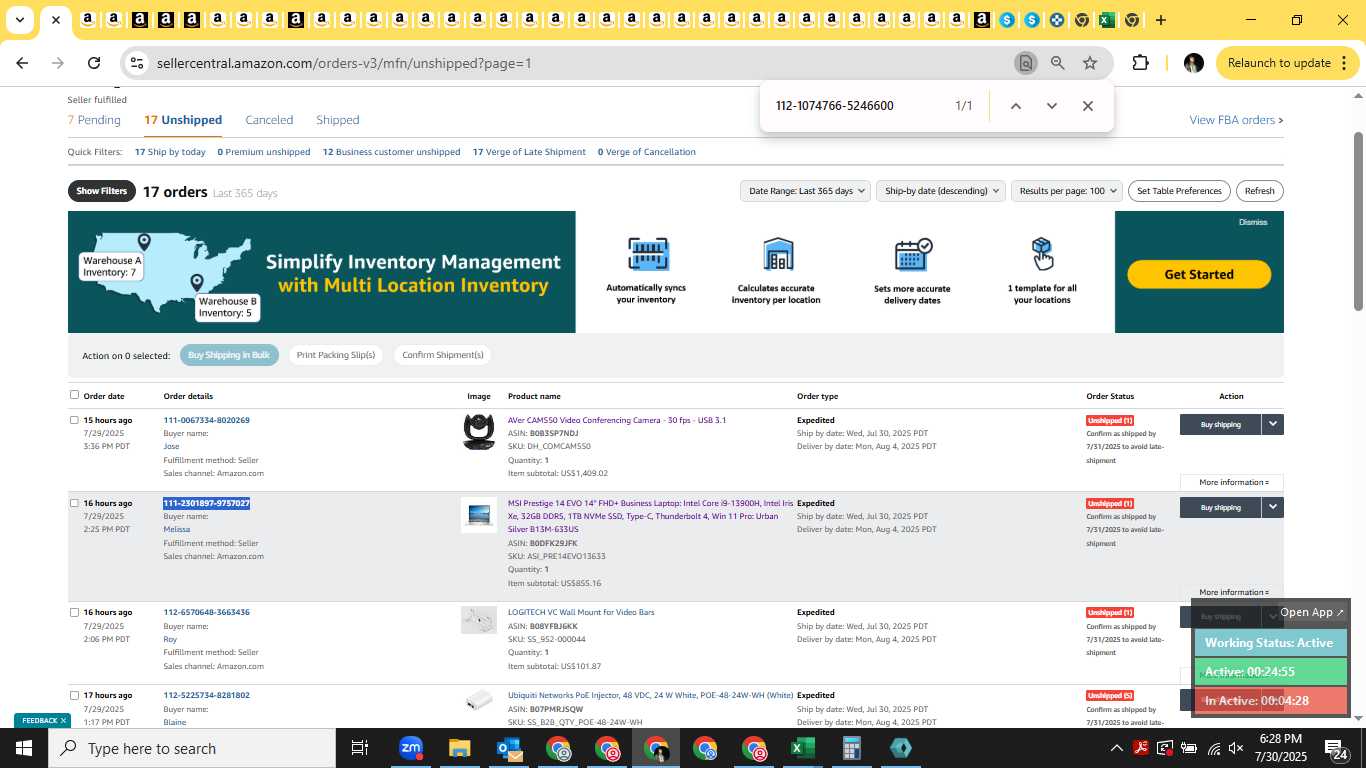This screenshot has width=1366, height=768.
Task: Open File Explorer from the taskbar
Action: (x=459, y=748)
